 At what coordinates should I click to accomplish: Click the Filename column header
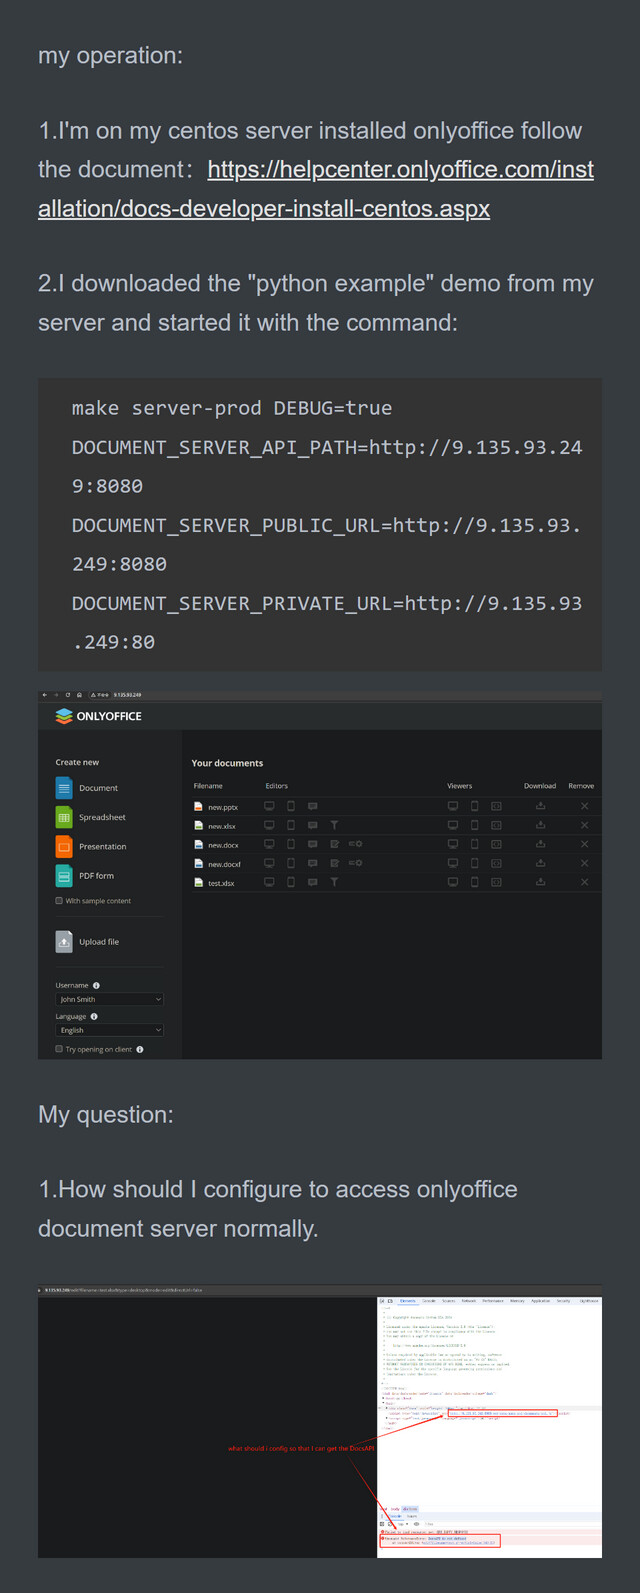[x=208, y=786]
